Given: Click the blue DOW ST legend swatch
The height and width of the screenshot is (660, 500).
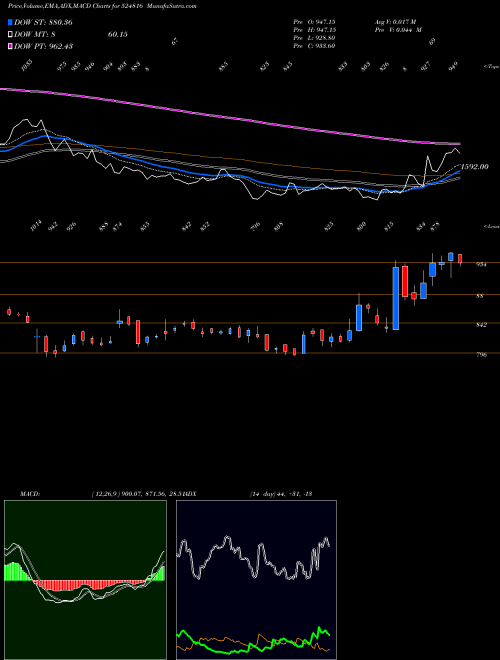Looking at the screenshot, I should coord(10,22).
